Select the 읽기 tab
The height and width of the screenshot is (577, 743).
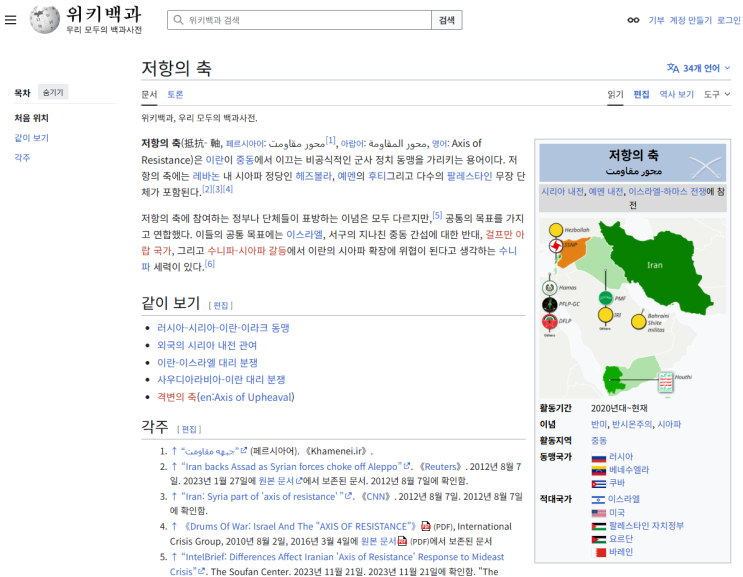coord(616,94)
